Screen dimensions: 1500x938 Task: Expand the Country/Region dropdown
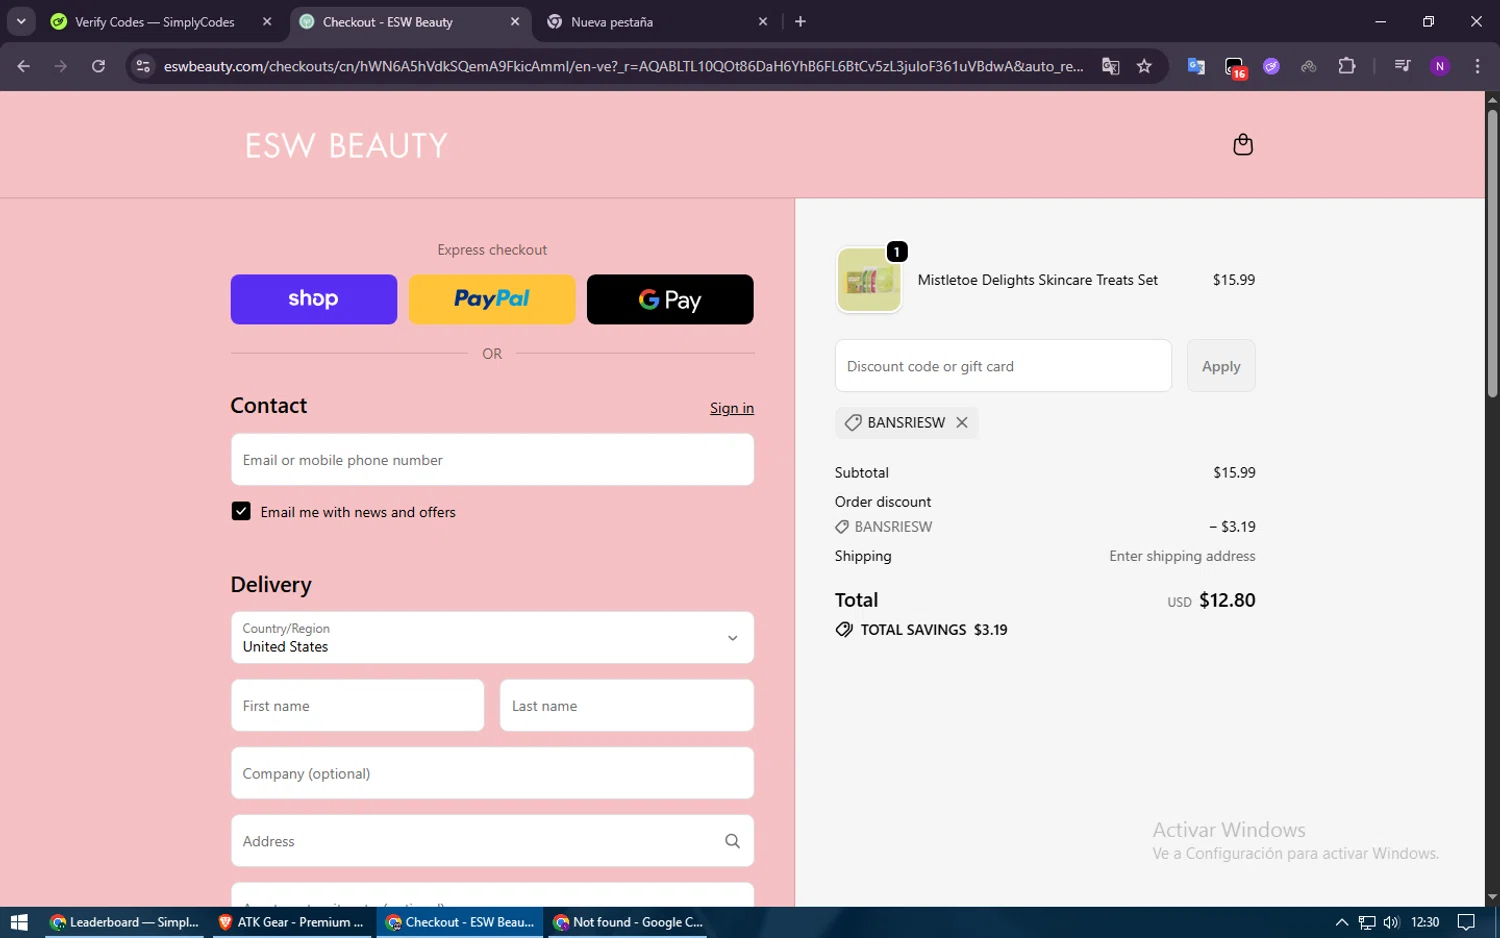(x=492, y=638)
